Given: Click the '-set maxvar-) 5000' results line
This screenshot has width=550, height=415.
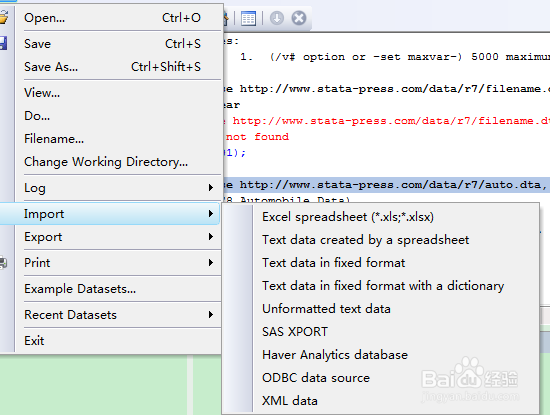Looking at the screenshot, I should point(395,57).
